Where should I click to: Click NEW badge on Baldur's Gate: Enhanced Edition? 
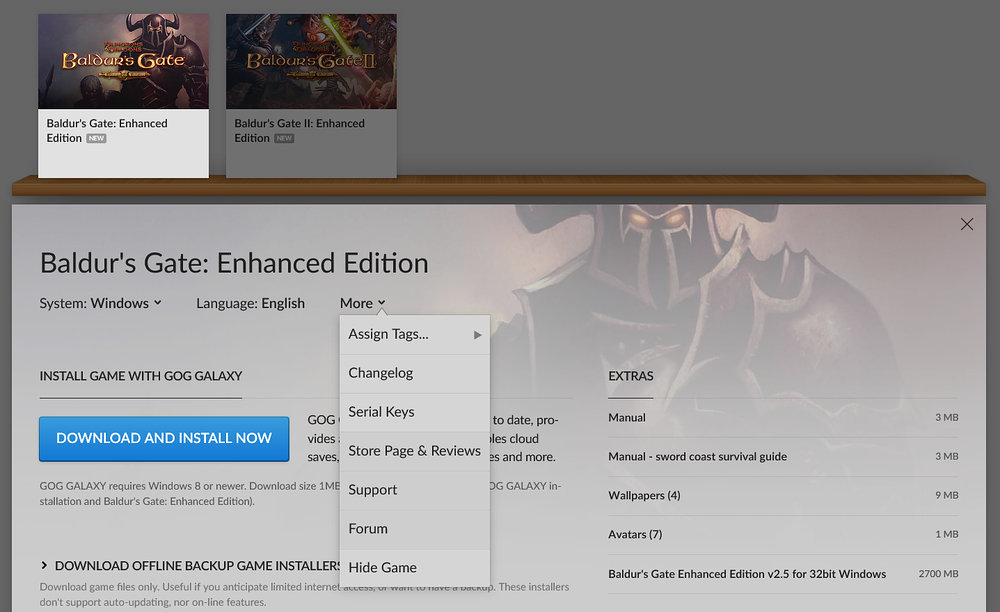(x=96, y=138)
